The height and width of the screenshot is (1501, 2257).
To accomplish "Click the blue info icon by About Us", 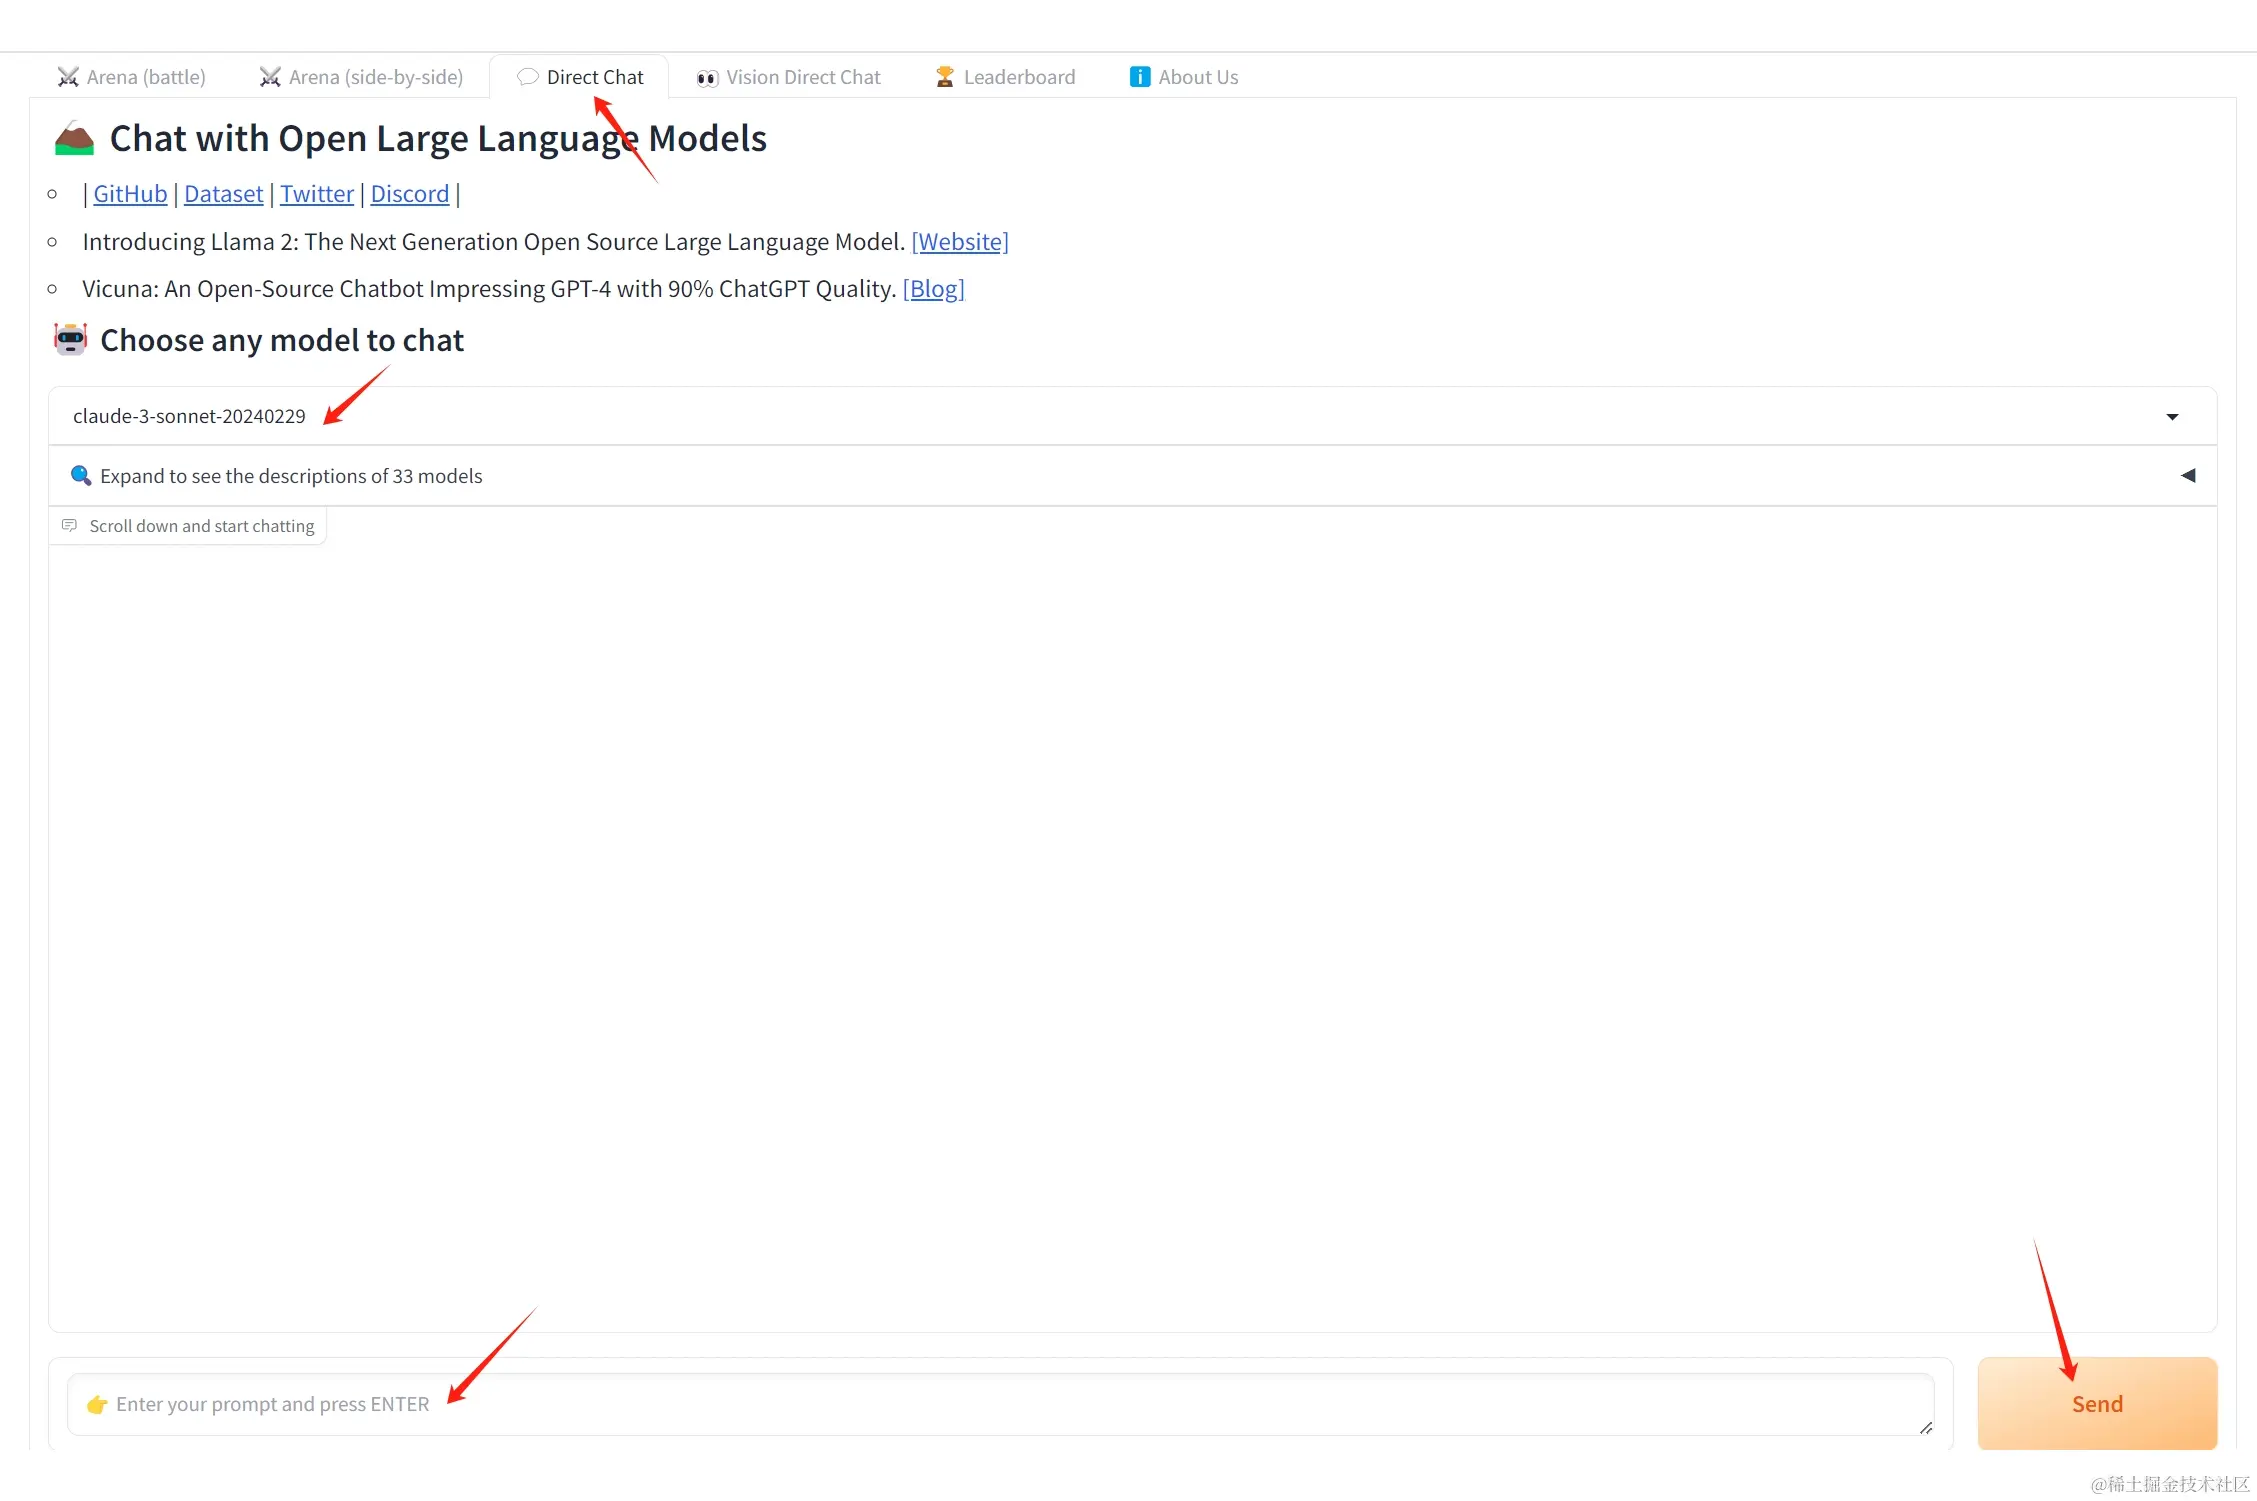I will [x=1139, y=77].
